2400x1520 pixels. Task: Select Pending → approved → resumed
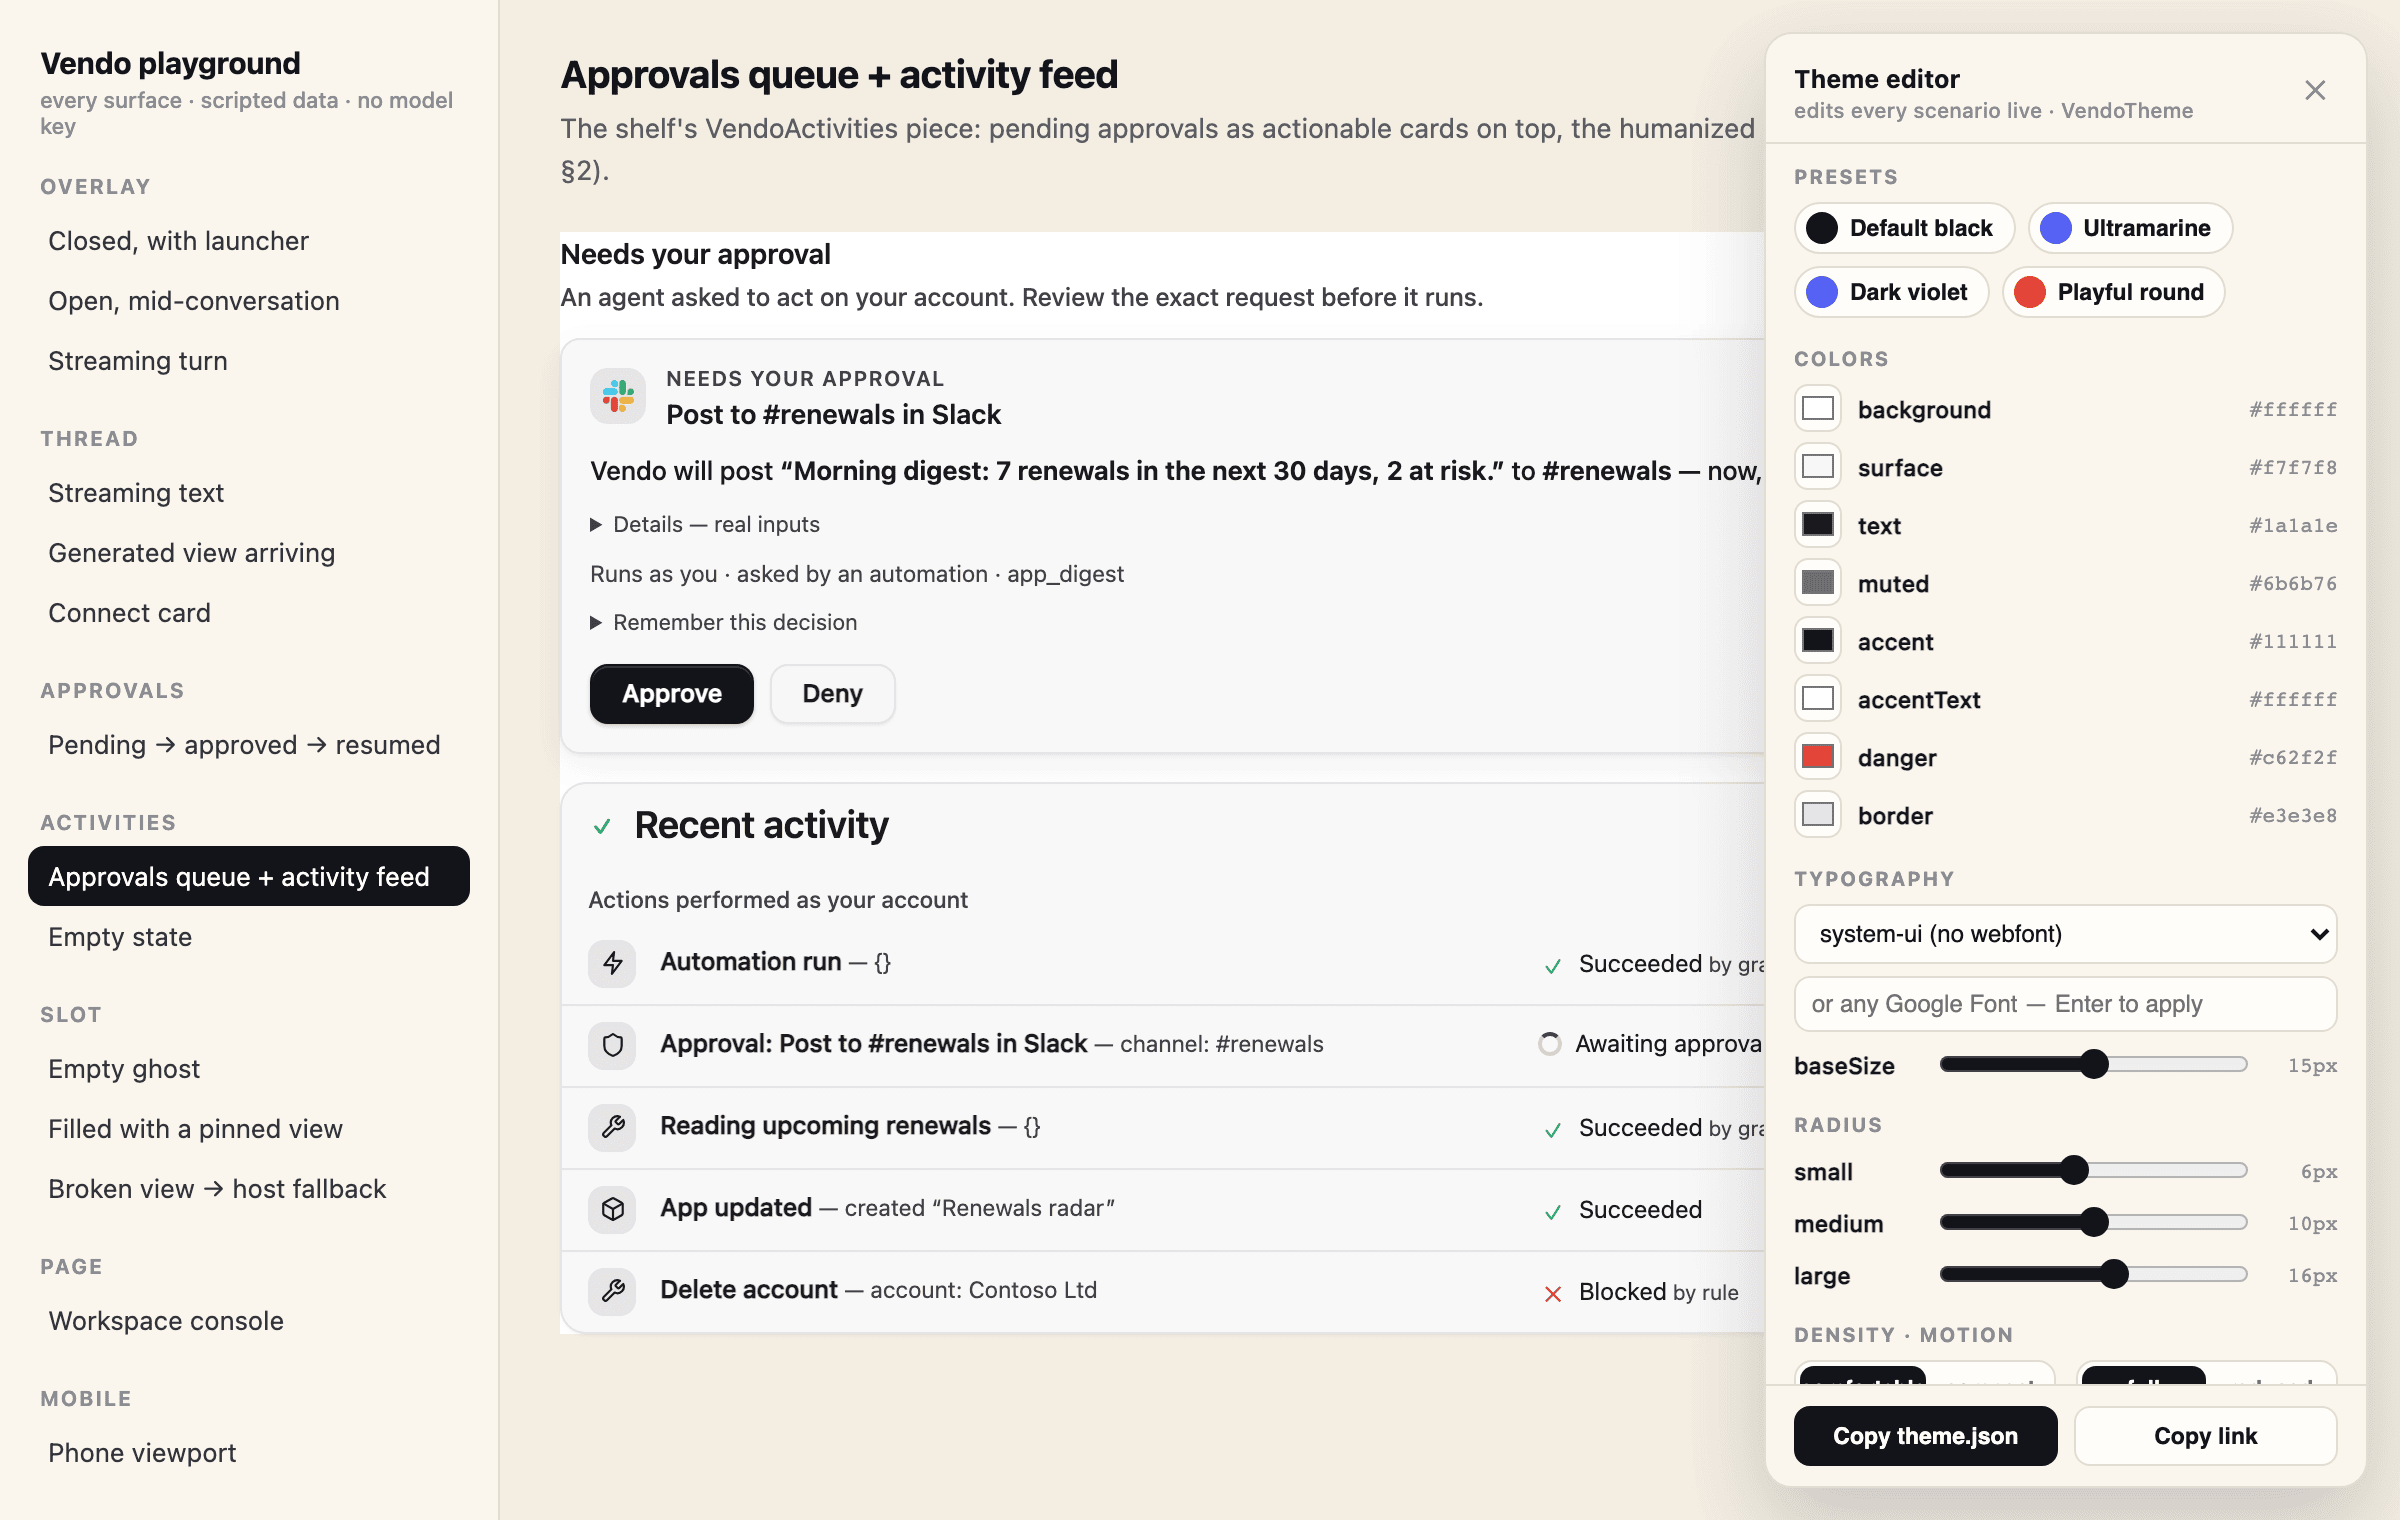click(249, 745)
